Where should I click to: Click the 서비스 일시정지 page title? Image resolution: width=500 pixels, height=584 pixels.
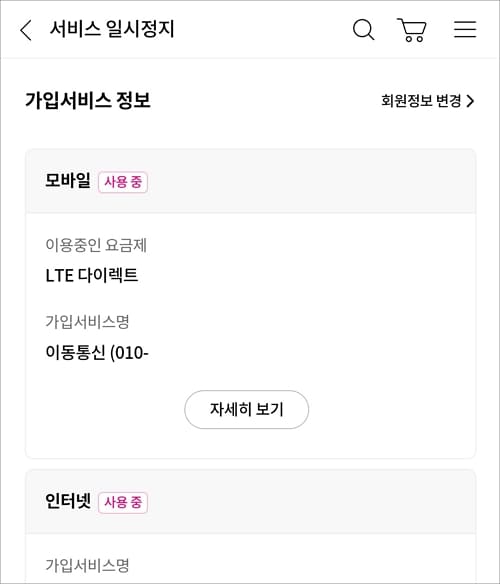pyautogui.click(x=112, y=29)
